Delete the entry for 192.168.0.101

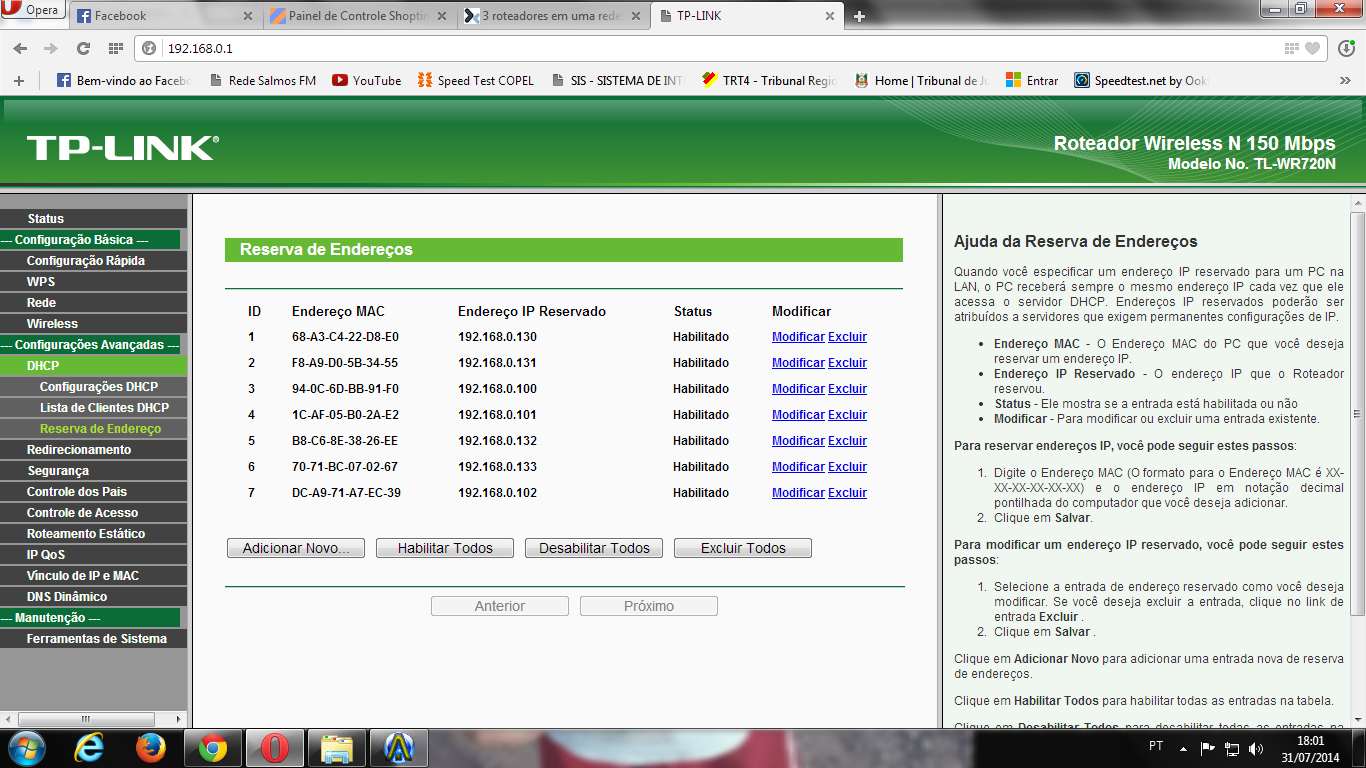847,415
